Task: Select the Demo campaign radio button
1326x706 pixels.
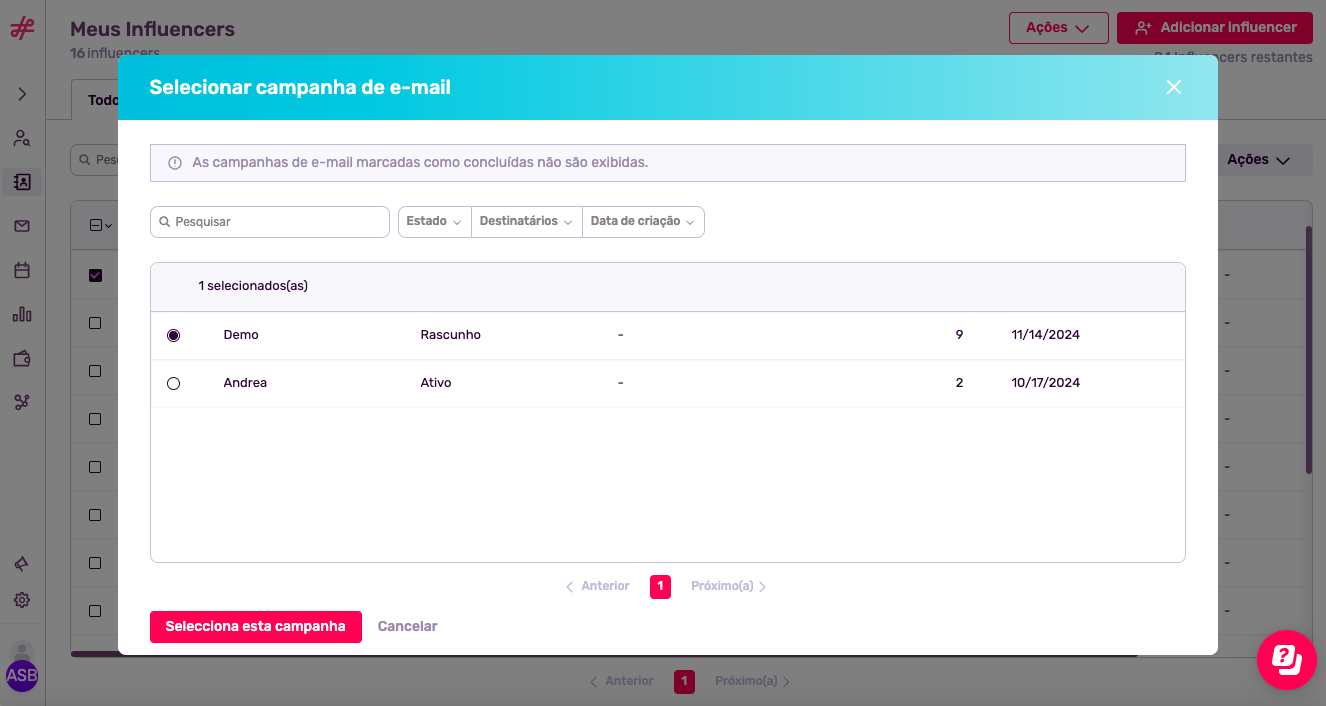Action: 174,335
